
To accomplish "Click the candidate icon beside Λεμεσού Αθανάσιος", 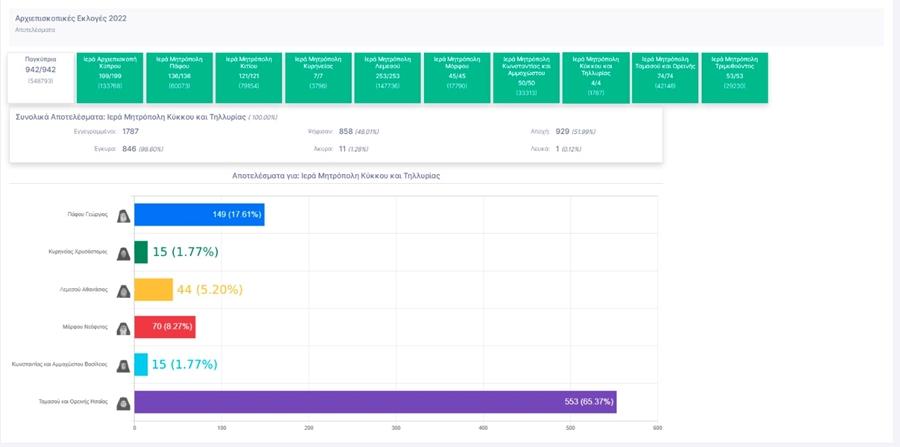I will pyautogui.click(x=124, y=290).
